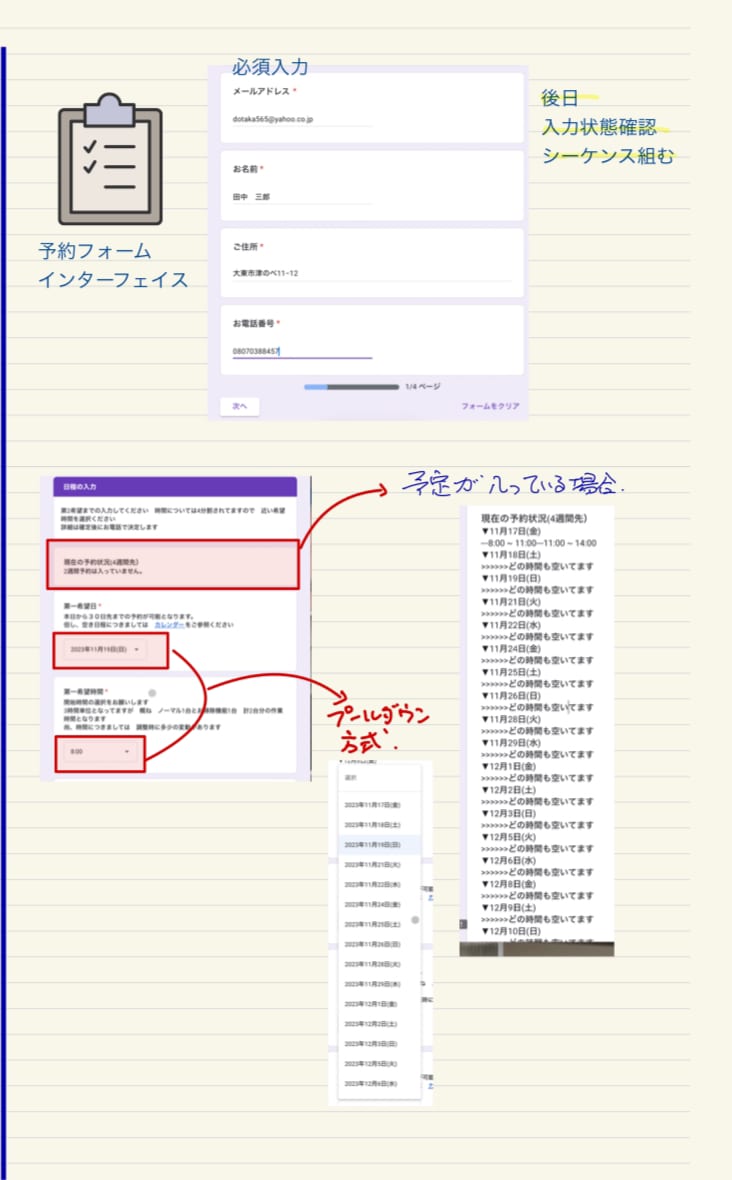Image resolution: width=732 pixels, height=1180 pixels.
Task: Click the フォームをクリア link
Action: [490, 406]
